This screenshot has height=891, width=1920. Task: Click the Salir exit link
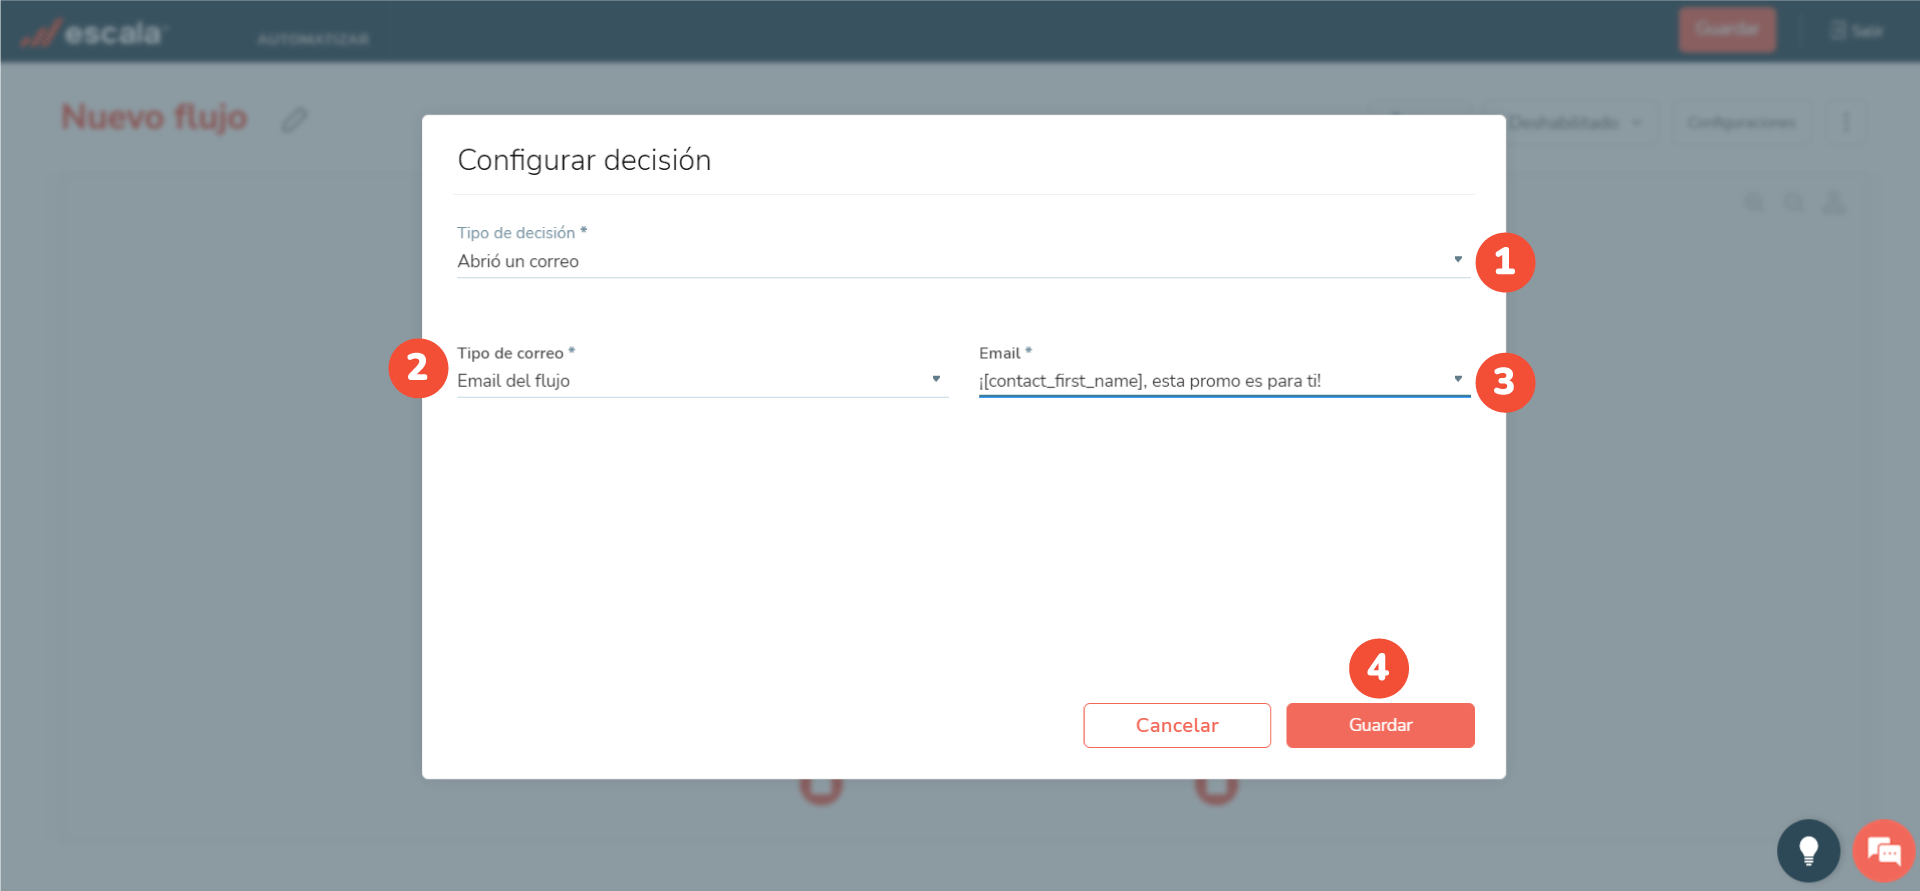point(1857,31)
